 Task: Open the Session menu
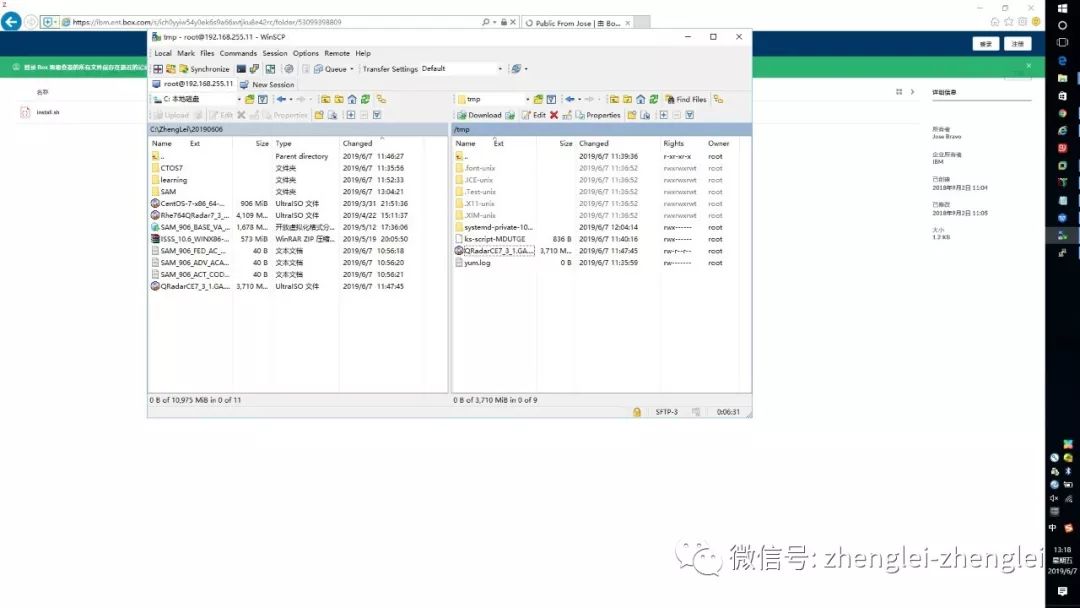click(x=275, y=53)
